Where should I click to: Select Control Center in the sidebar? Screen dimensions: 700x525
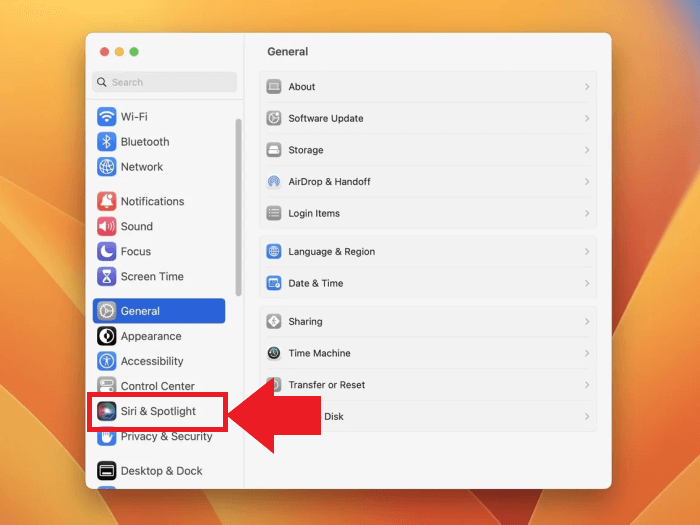coord(158,385)
